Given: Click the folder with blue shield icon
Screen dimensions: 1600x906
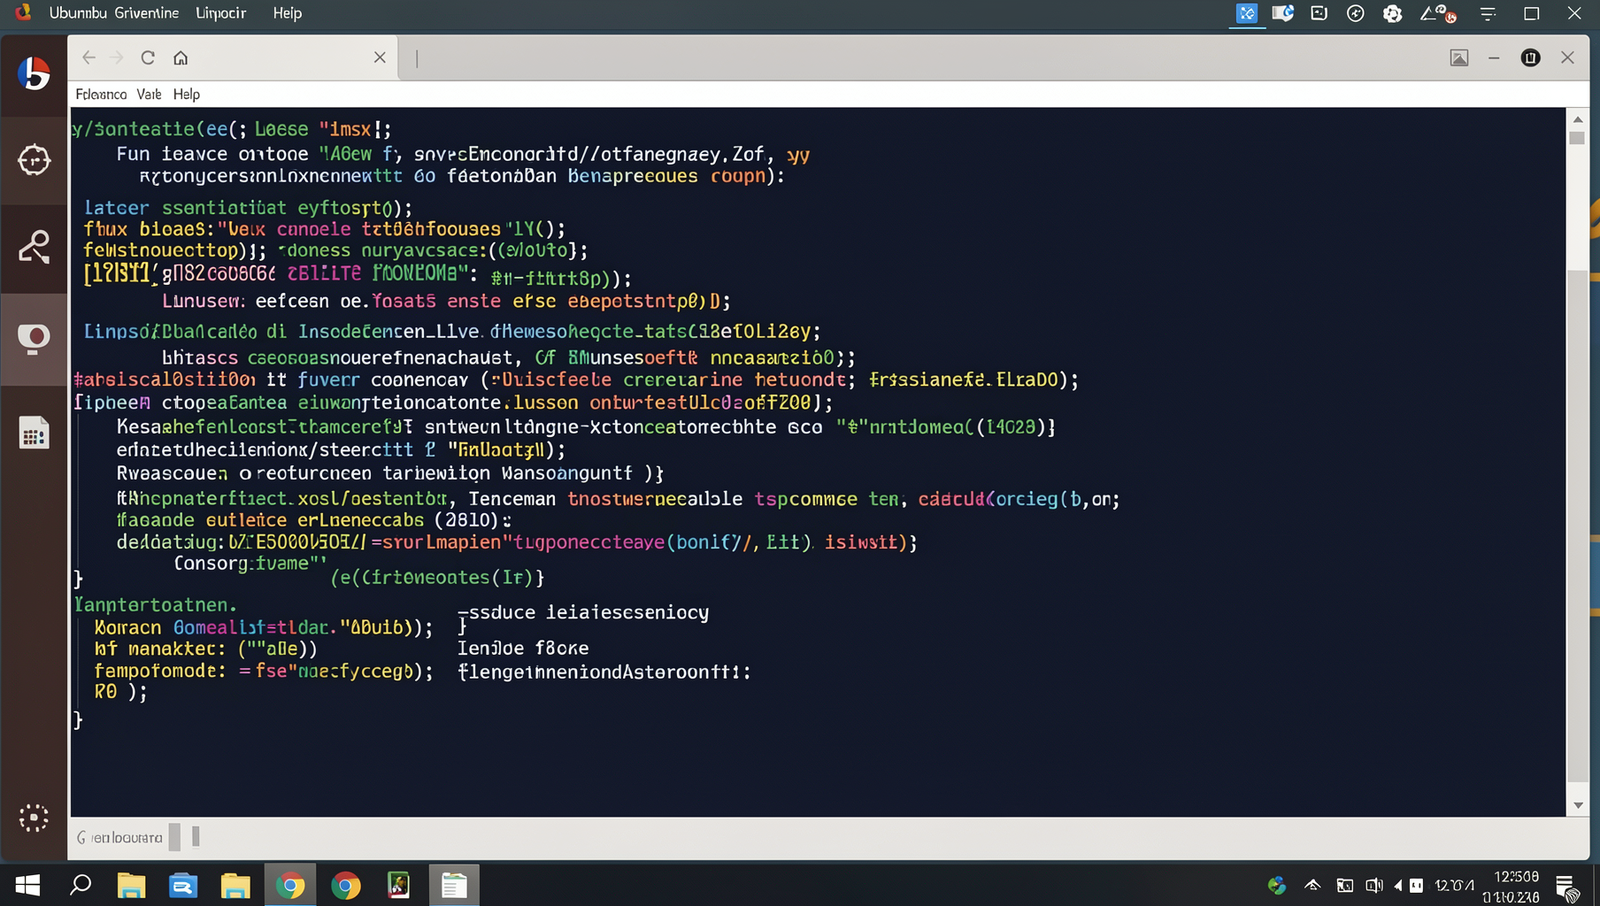Looking at the screenshot, I should point(1283,14).
